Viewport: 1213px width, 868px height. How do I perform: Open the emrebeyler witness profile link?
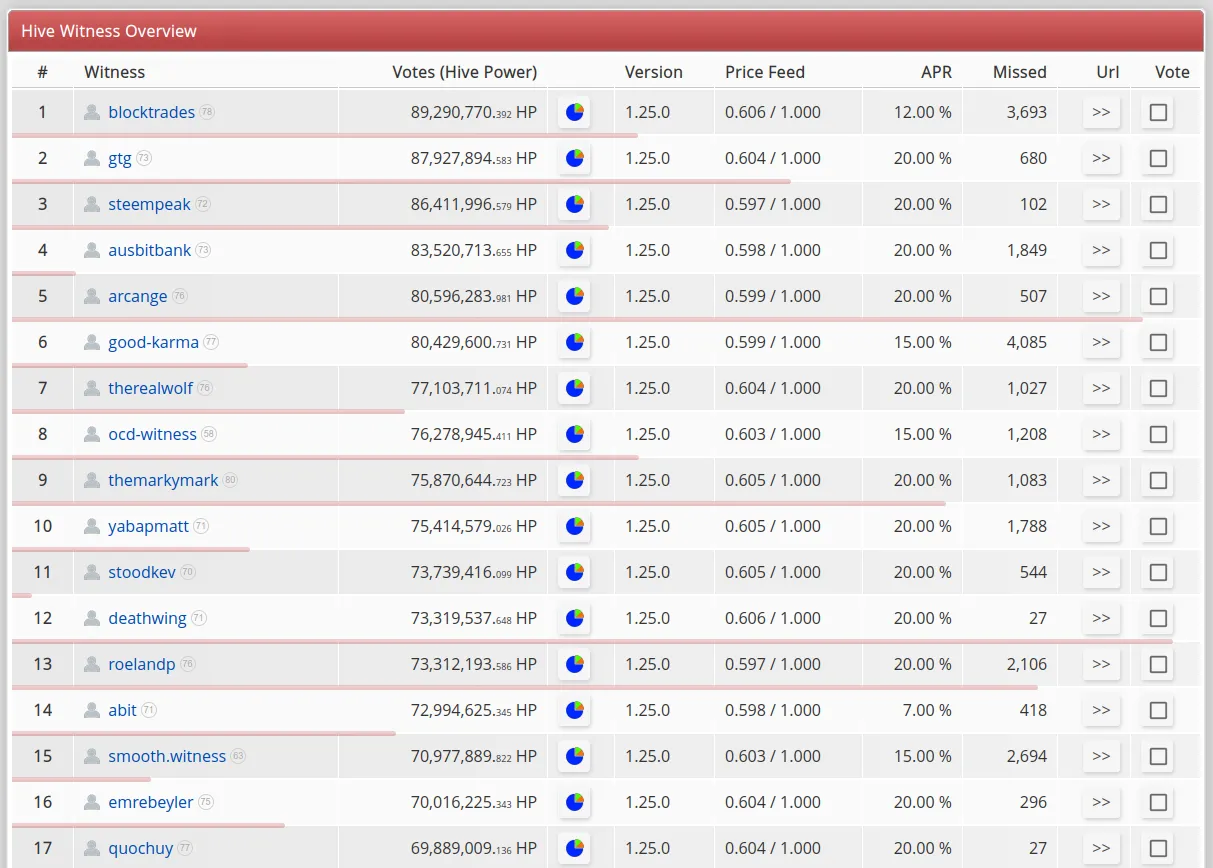point(151,802)
